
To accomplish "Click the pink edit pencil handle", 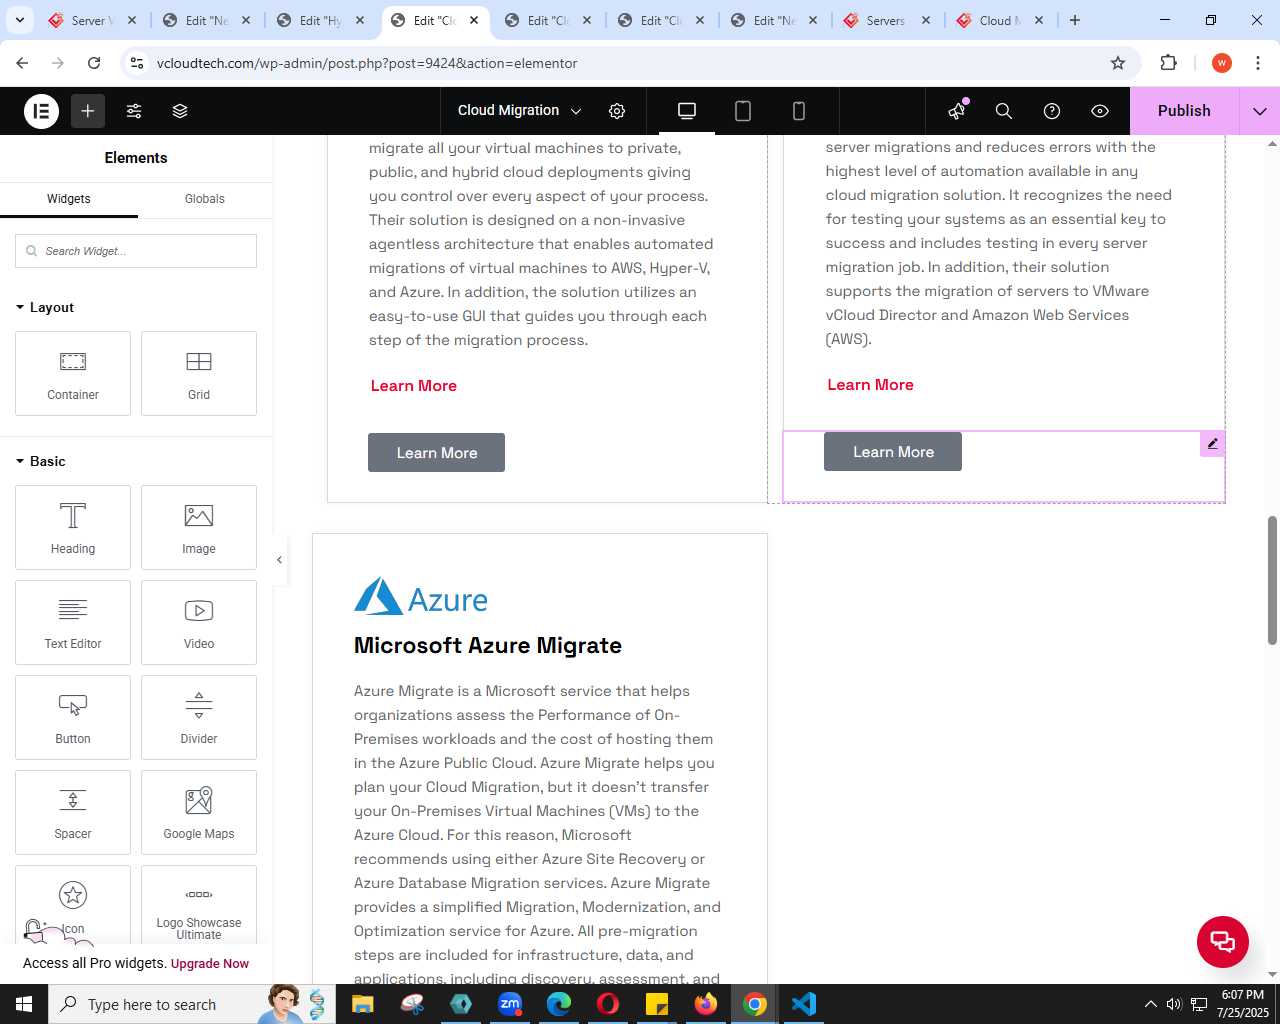I will coord(1213,444).
